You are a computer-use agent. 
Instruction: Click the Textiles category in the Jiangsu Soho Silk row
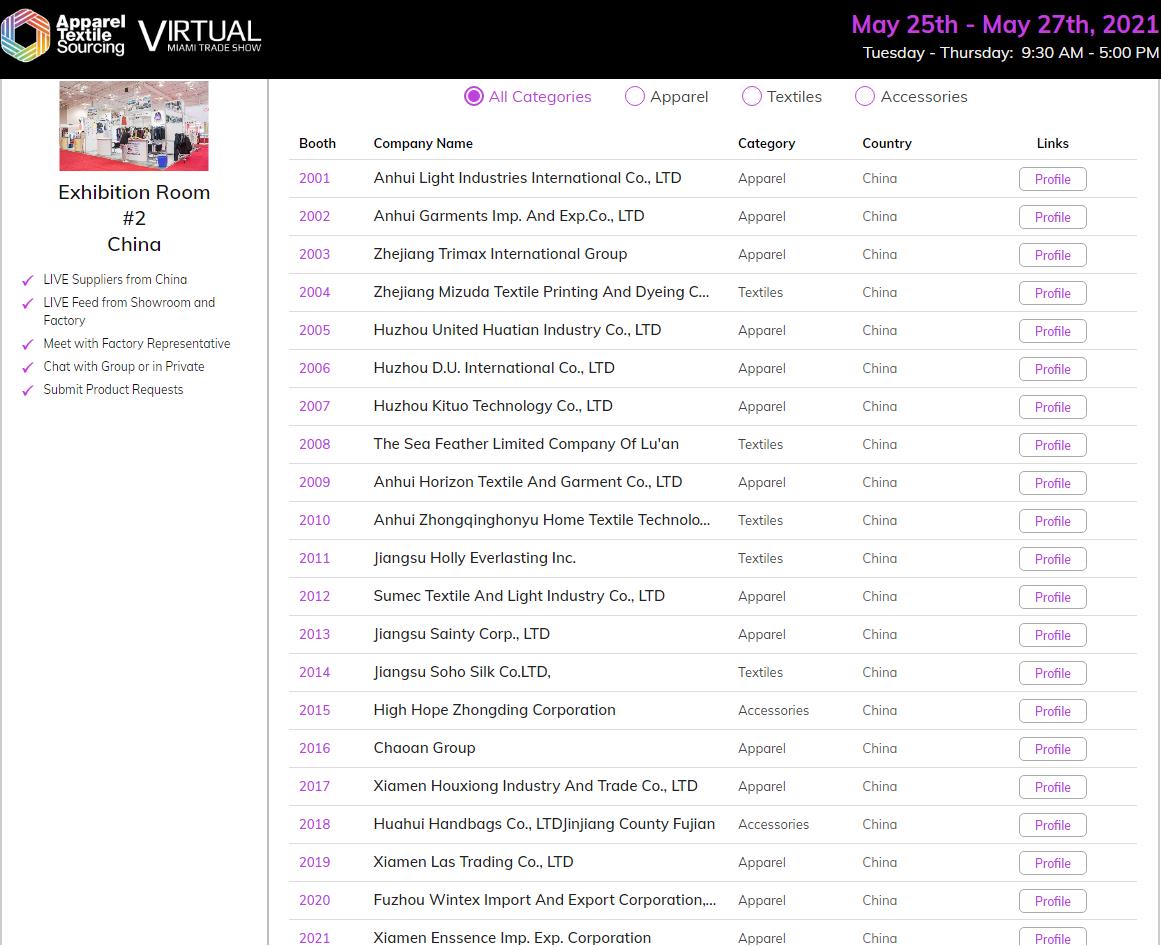pyautogui.click(x=760, y=672)
